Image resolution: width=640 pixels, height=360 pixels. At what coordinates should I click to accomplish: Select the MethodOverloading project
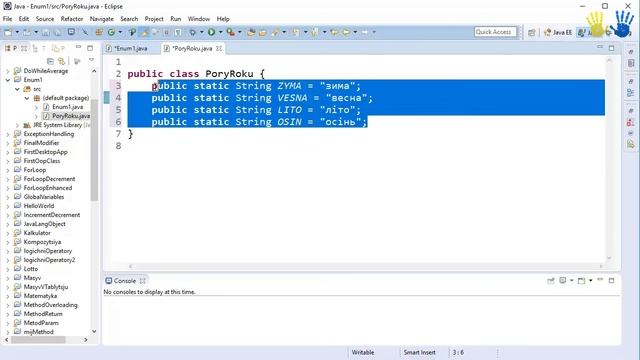tap(50, 304)
